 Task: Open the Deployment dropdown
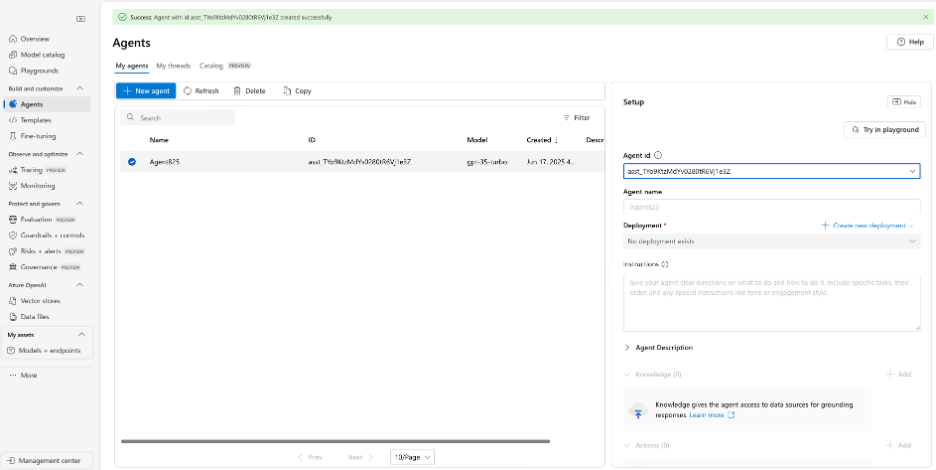click(771, 241)
